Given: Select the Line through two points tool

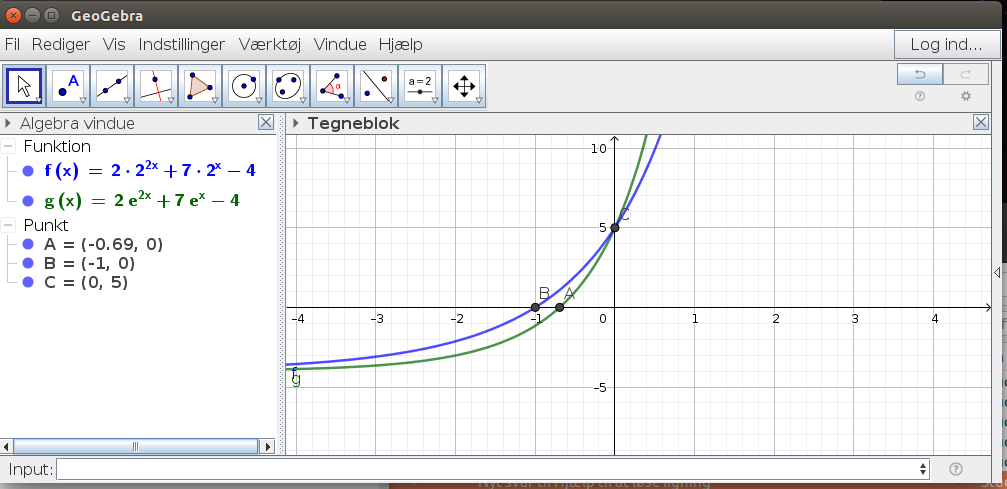Looking at the screenshot, I should coord(112,86).
